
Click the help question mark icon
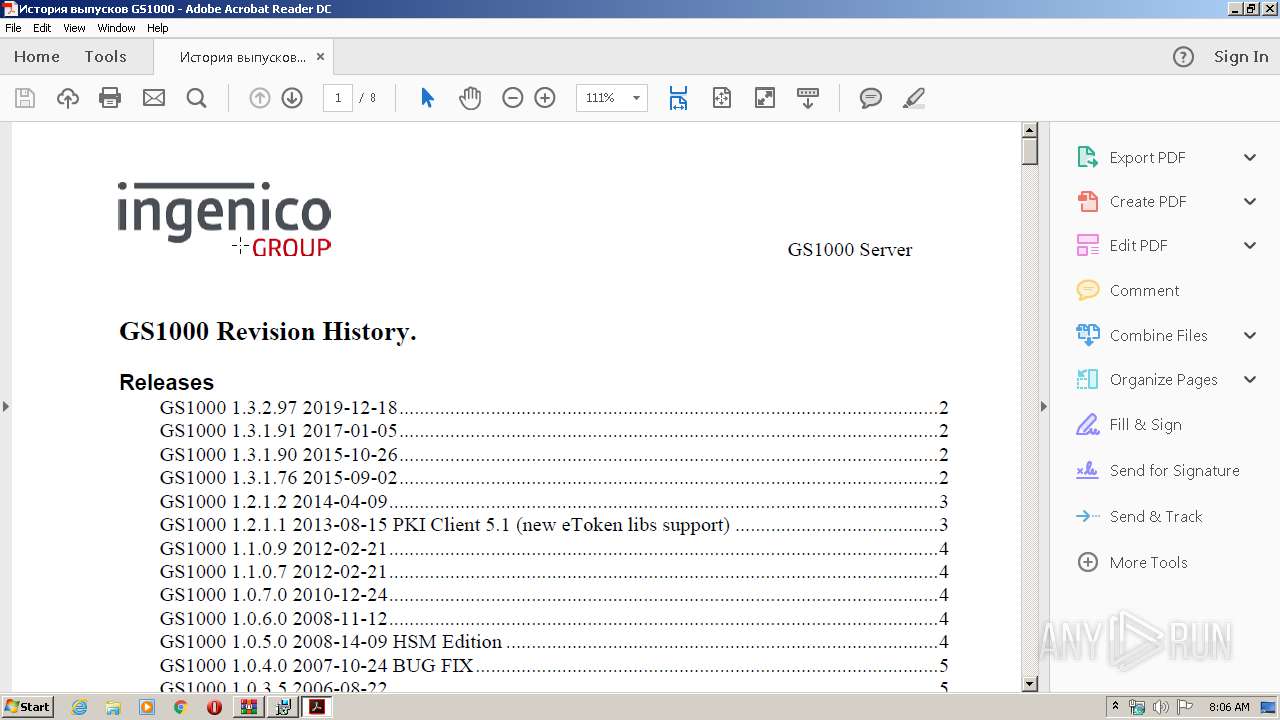coord(1183,57)
